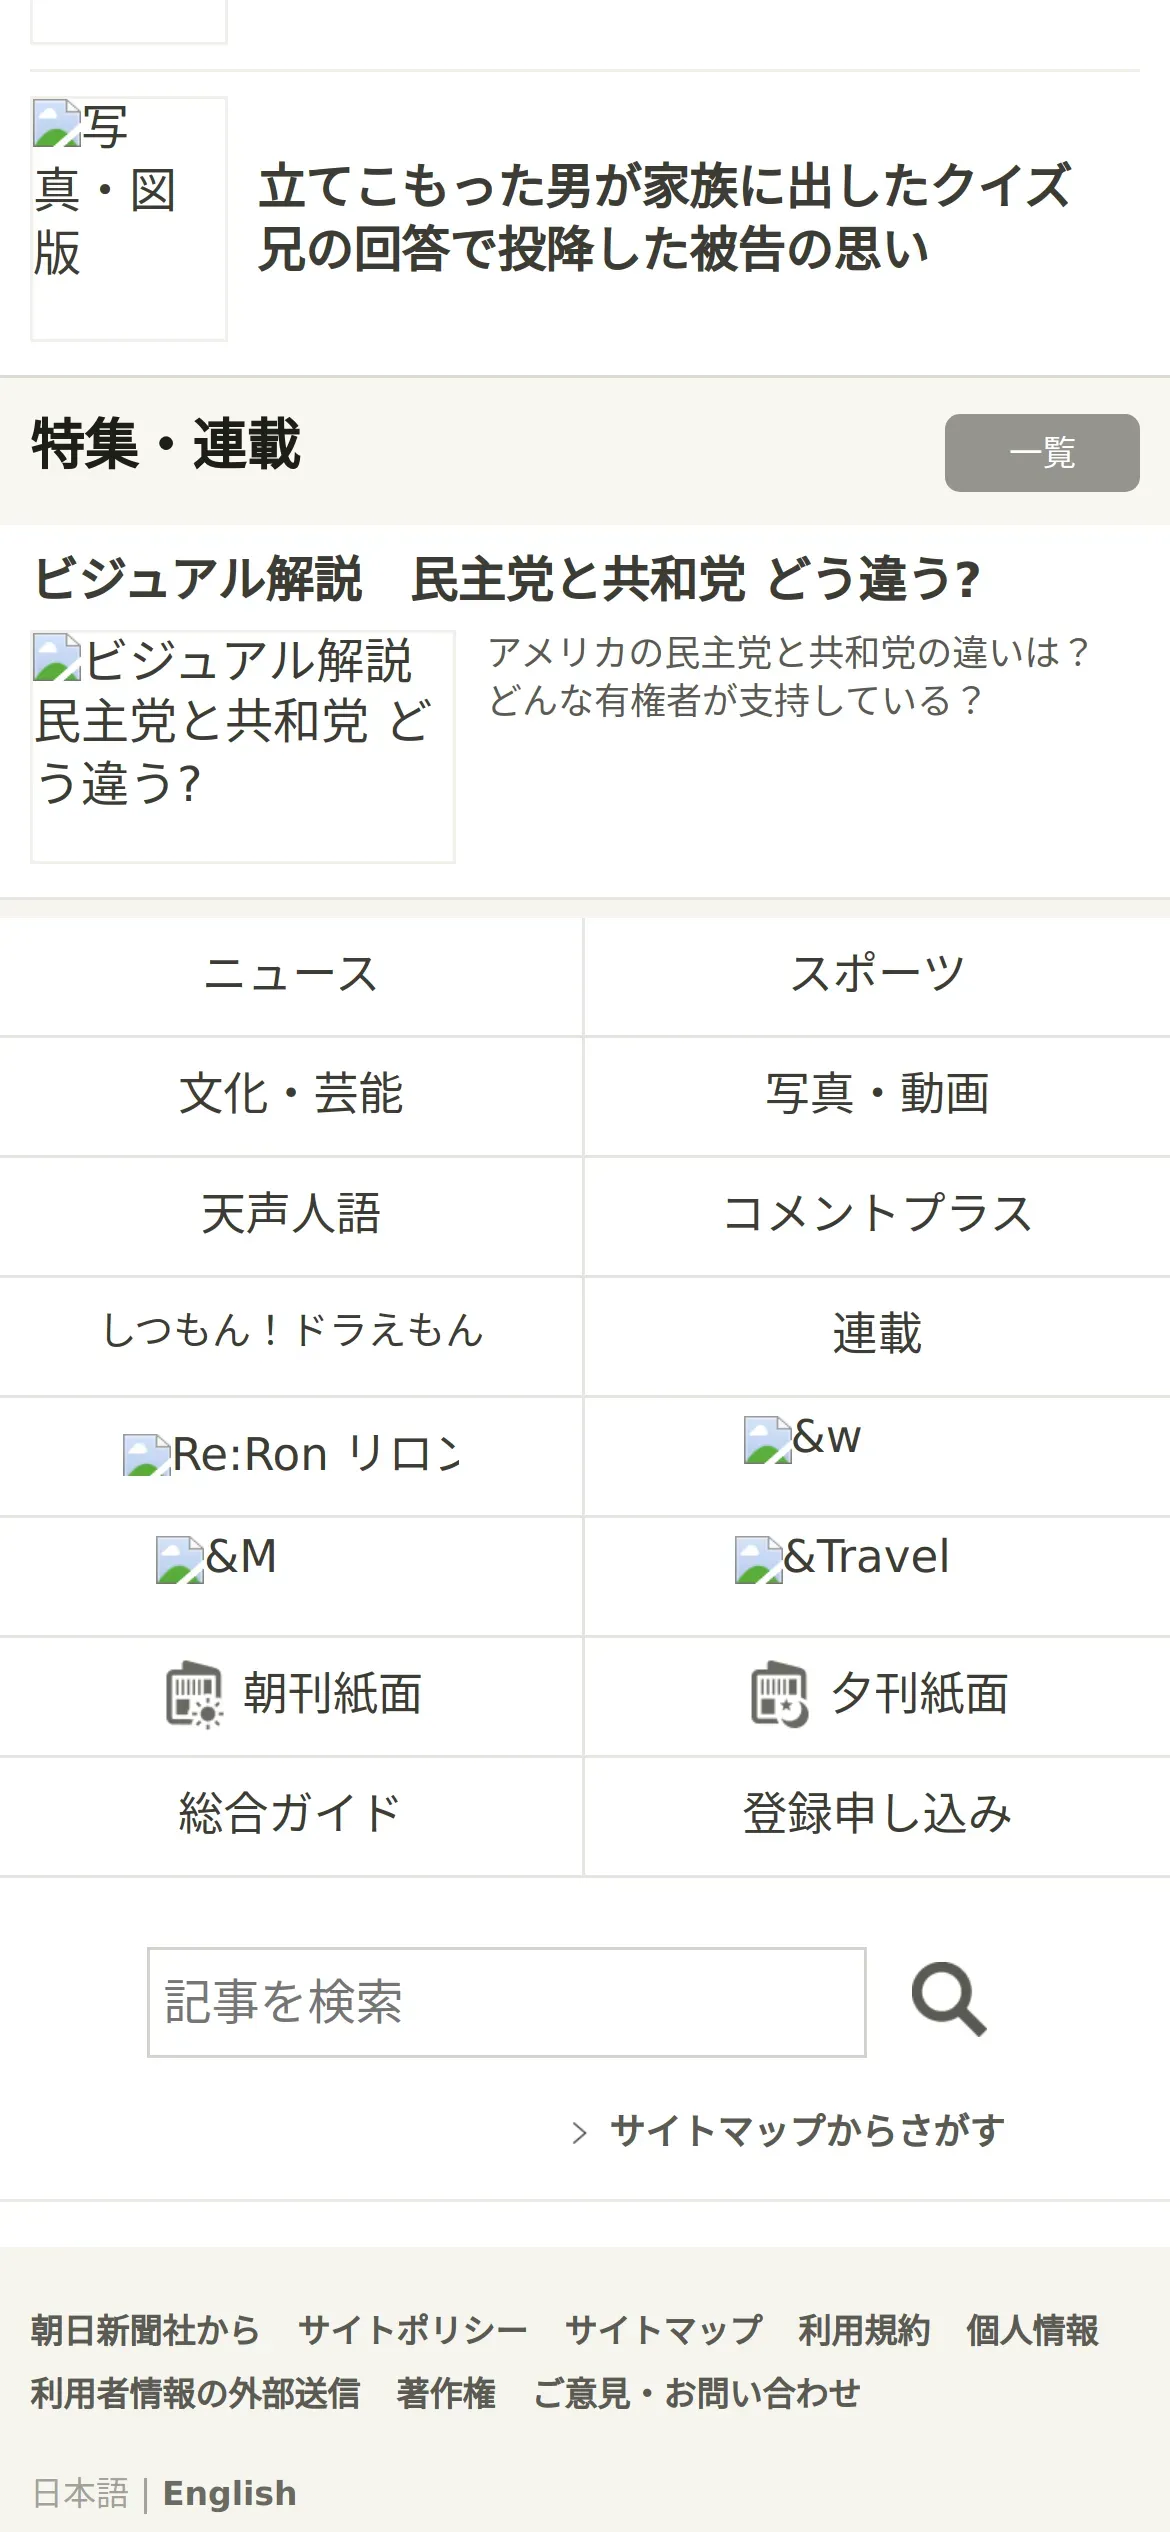The width and height of the screenshot is (1170, 2532).
Task: Click the 写真・図版 article thumbnail
Action: (129, 218)
